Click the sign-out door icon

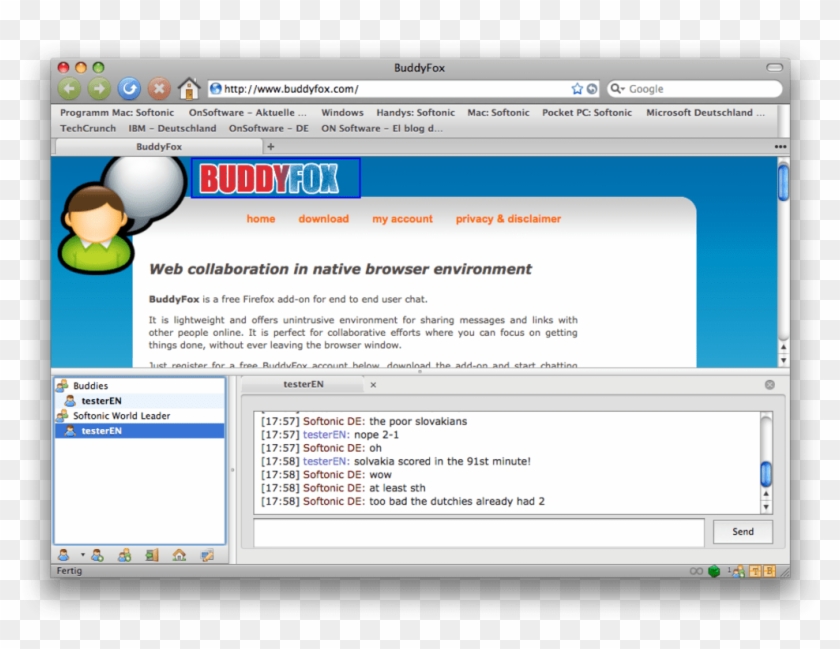(150, 554)
